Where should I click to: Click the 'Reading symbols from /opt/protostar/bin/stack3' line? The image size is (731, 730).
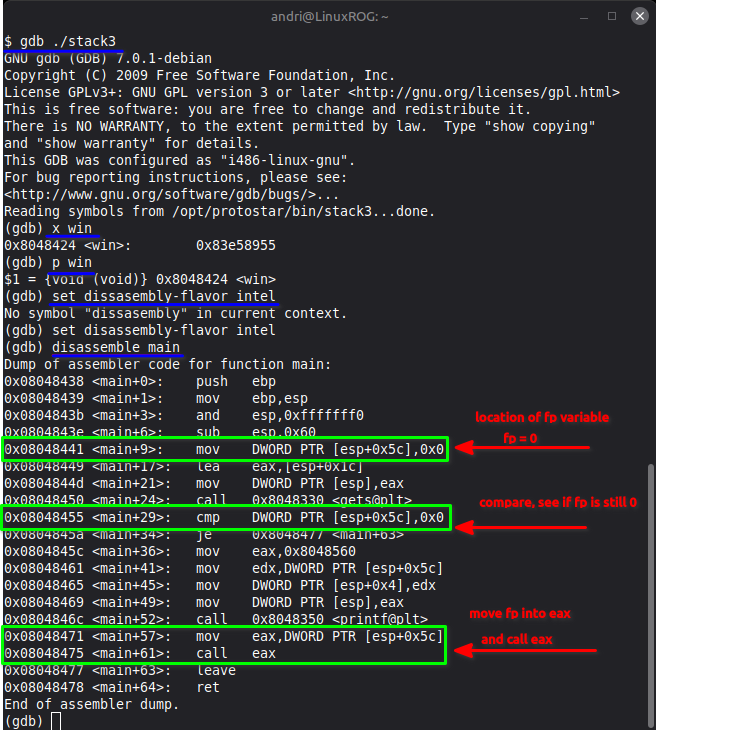(220, 212)
